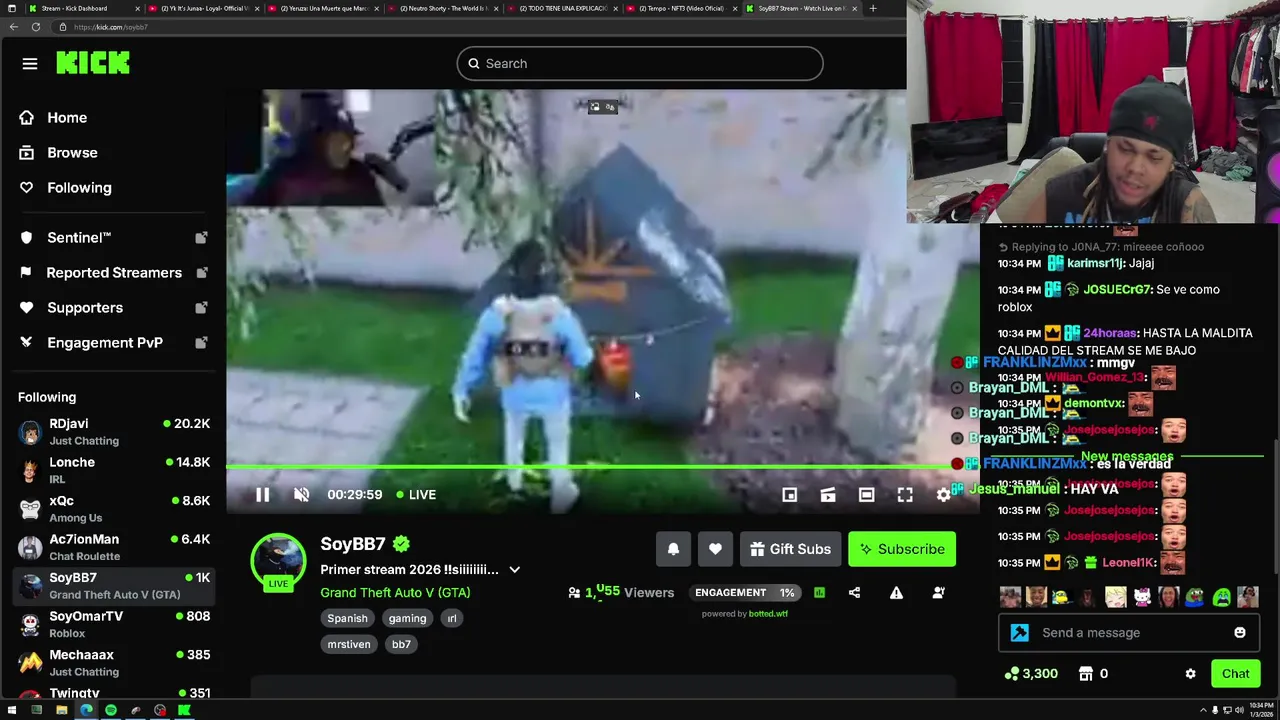Pause the stream video
The height and width of the screenshot is (720, 1280).
tap(262, 494)
